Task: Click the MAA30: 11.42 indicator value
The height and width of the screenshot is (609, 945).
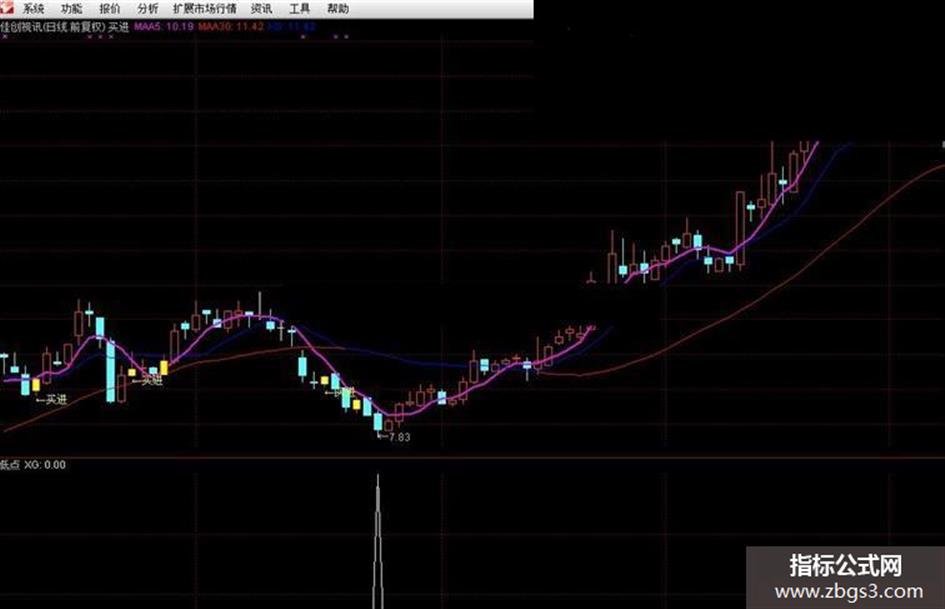Action: [231, 27]
